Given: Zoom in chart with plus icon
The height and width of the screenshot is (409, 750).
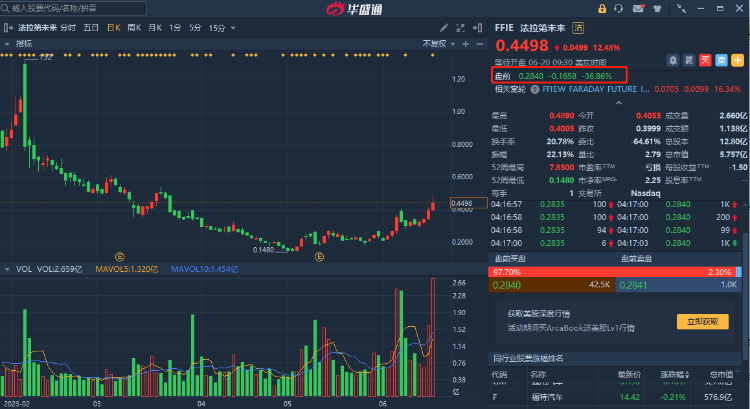Looking at the screenshot, I should point(465,44).
